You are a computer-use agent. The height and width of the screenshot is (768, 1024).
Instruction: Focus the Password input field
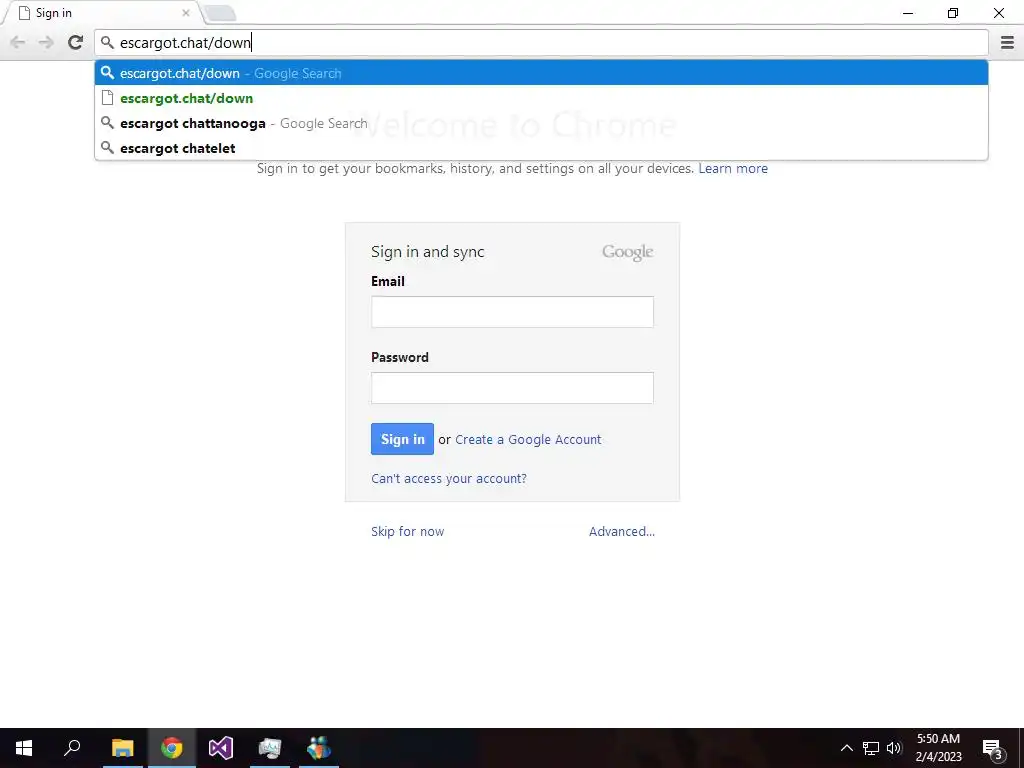point(512,388)
